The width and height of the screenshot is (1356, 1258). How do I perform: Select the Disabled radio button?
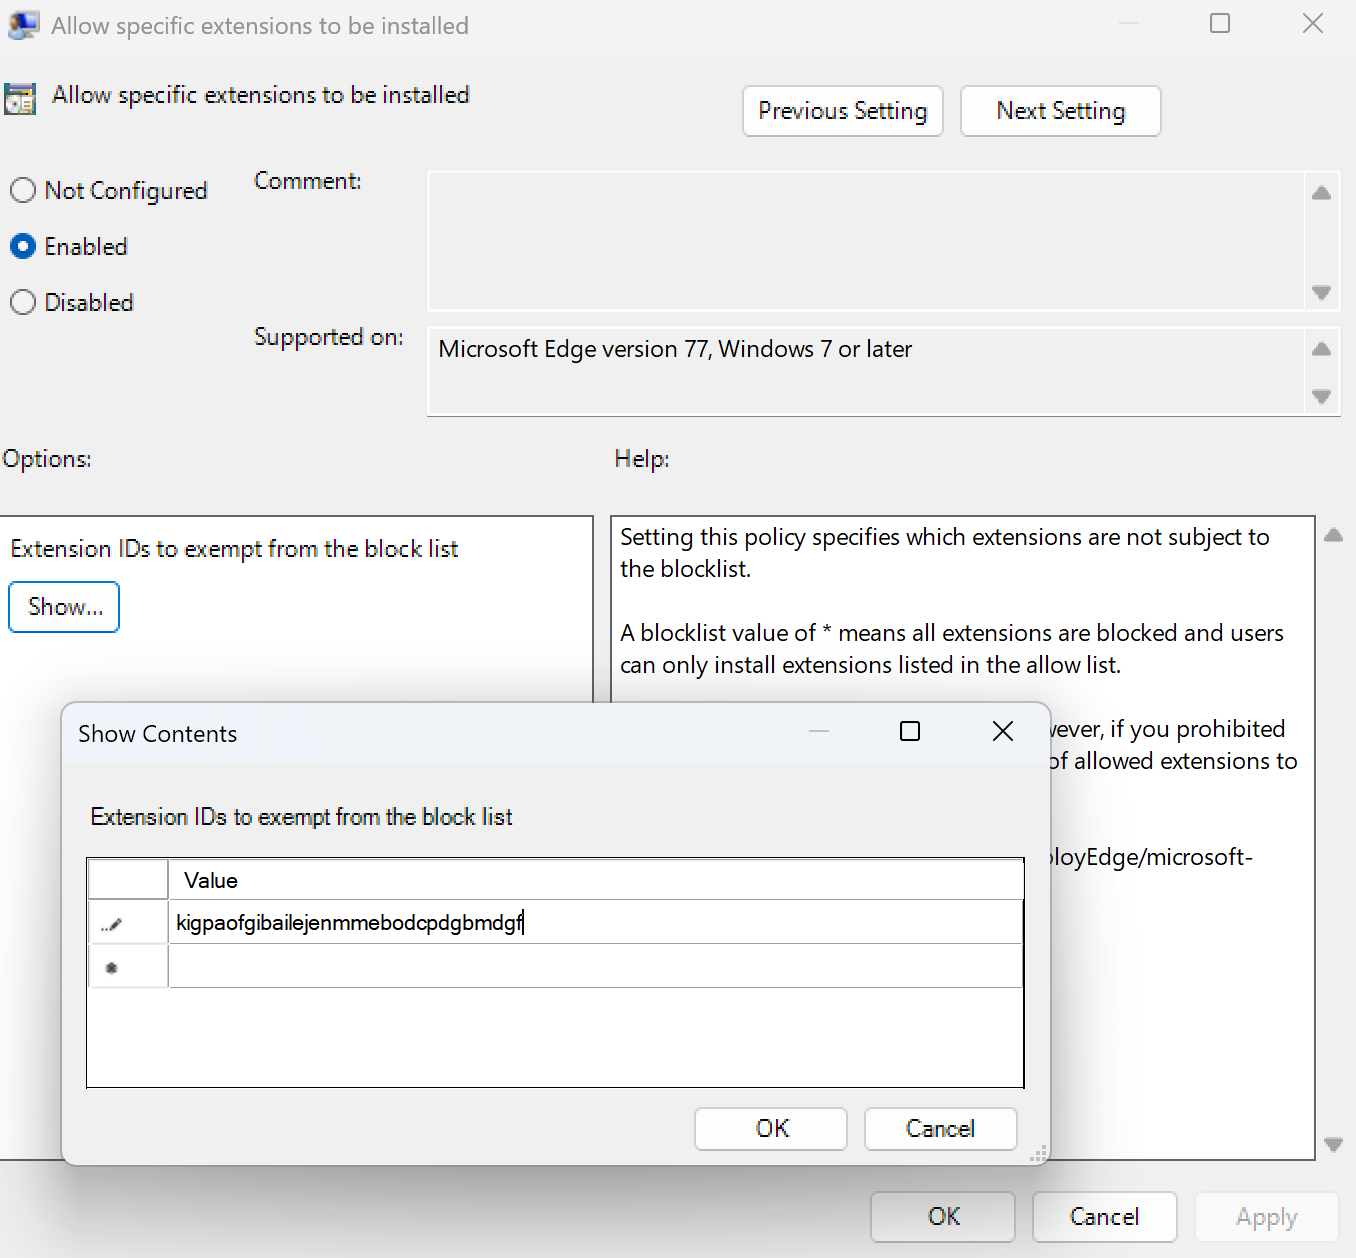(x=23, y=303)
